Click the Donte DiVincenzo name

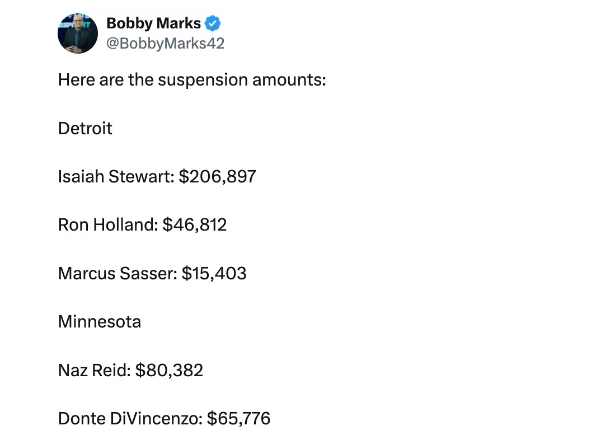click(x=130, y=419)
